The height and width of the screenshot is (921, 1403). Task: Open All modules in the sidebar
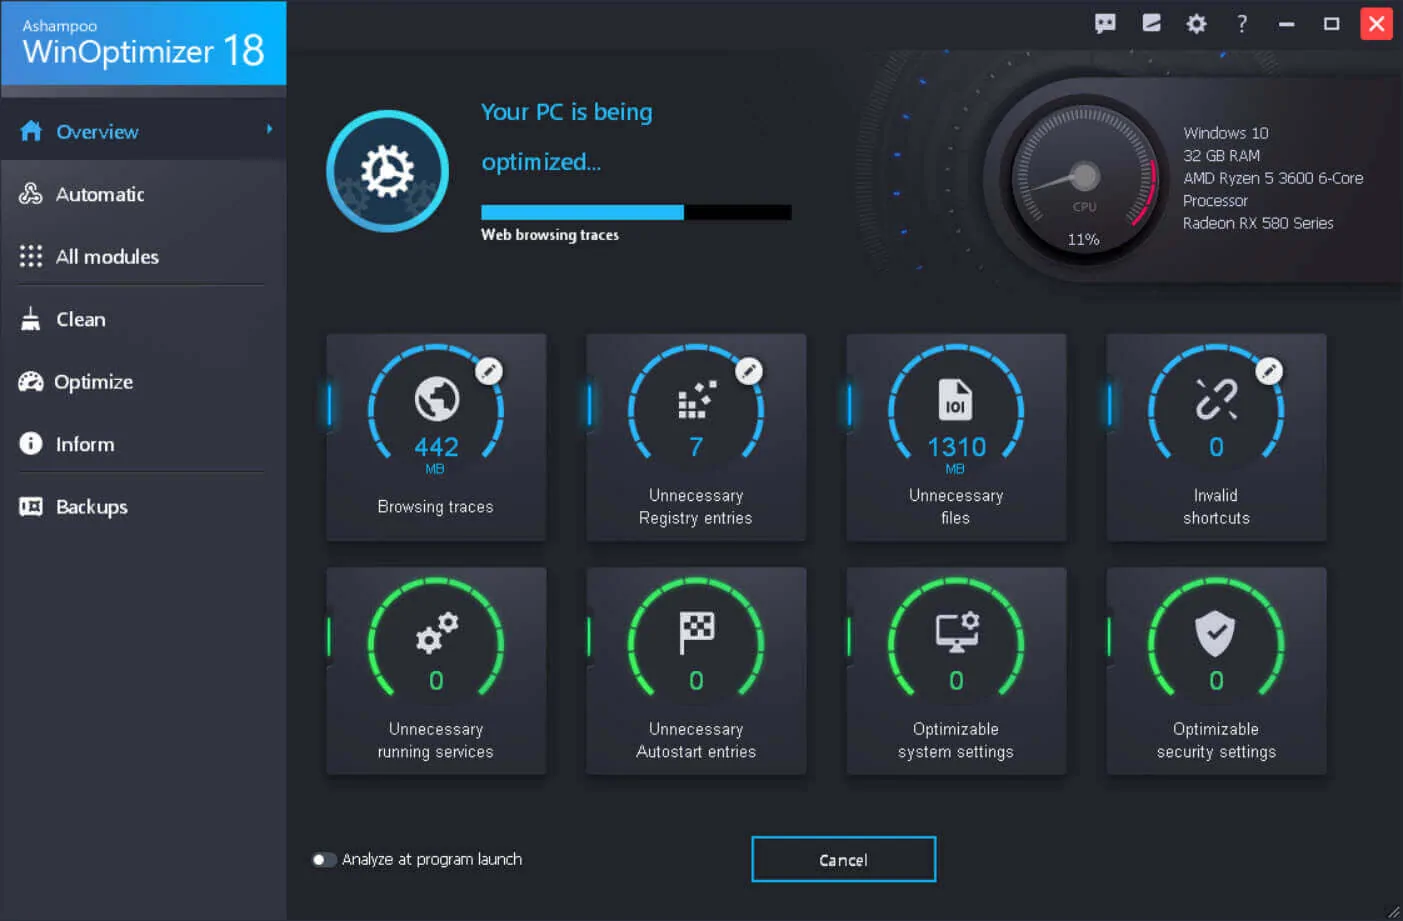[143, 256]
